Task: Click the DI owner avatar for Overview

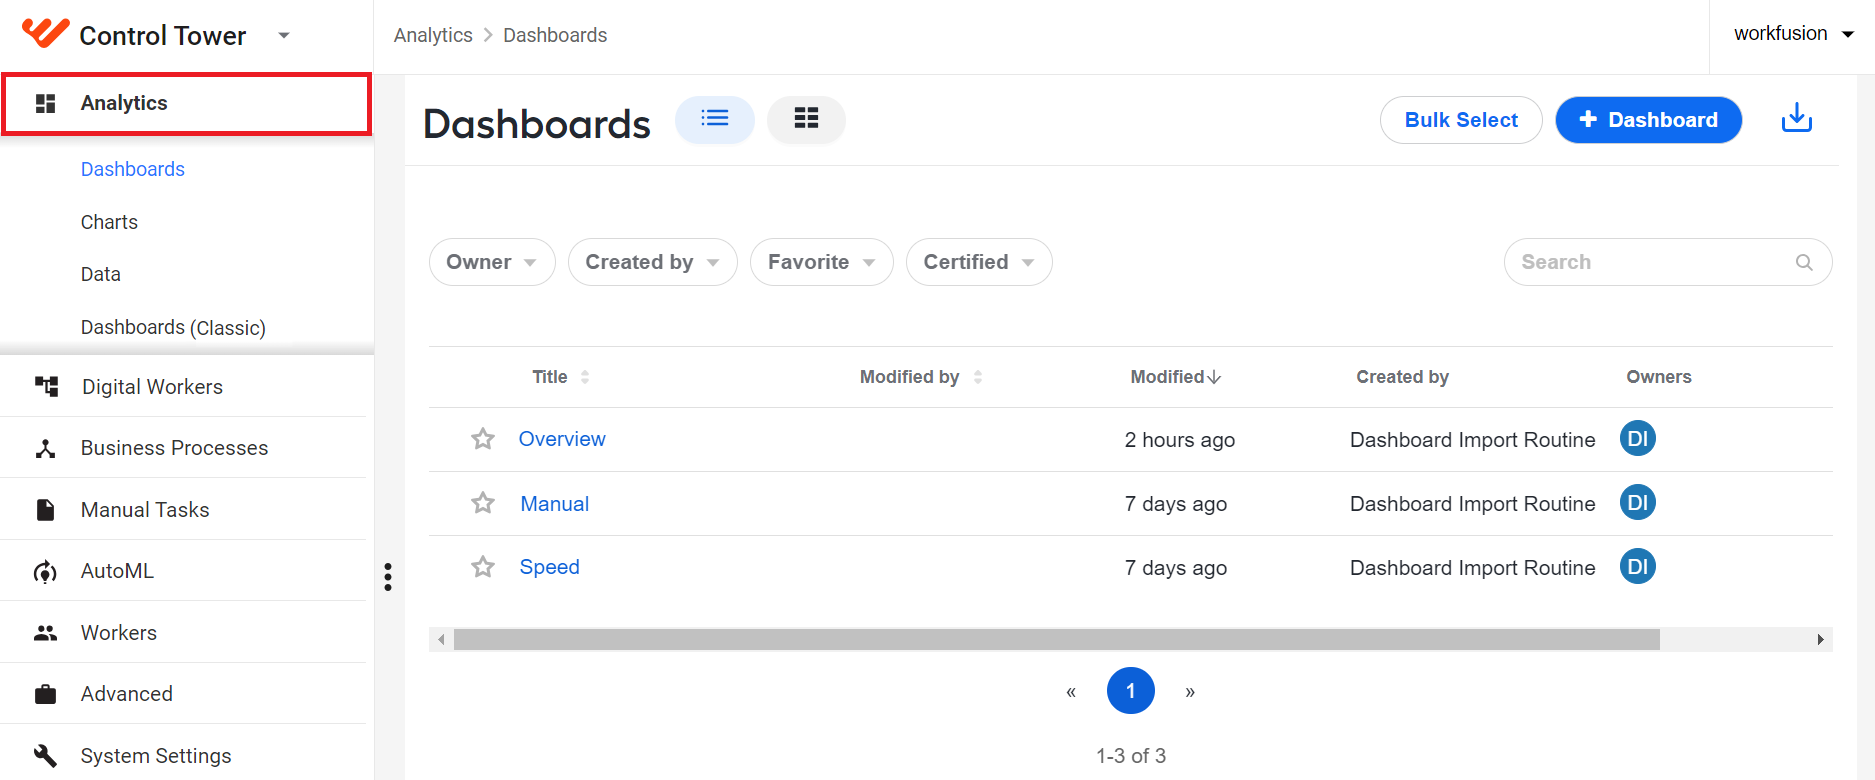Action: [1637, 439]
